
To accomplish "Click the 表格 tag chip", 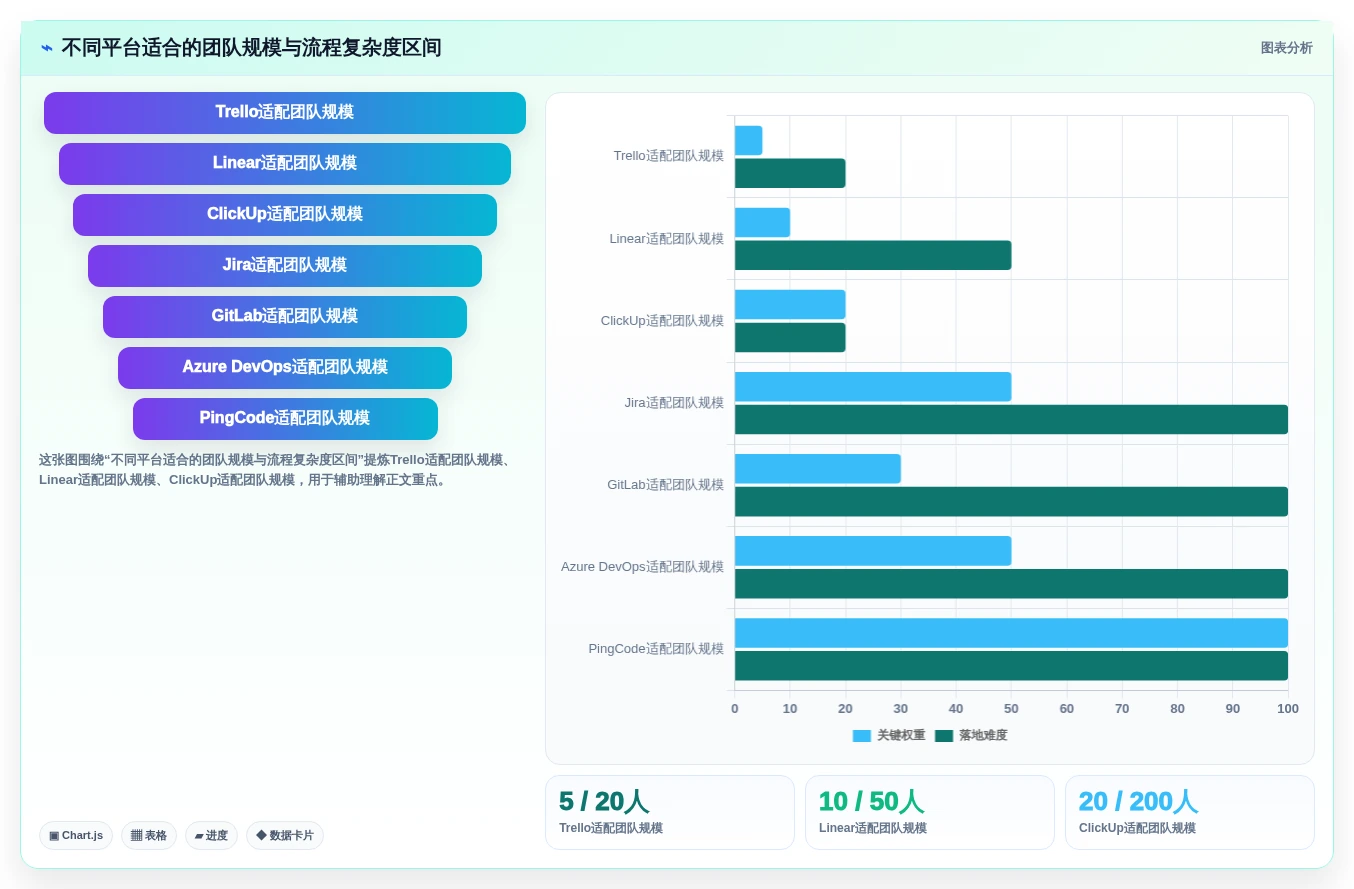I will 149,836.
